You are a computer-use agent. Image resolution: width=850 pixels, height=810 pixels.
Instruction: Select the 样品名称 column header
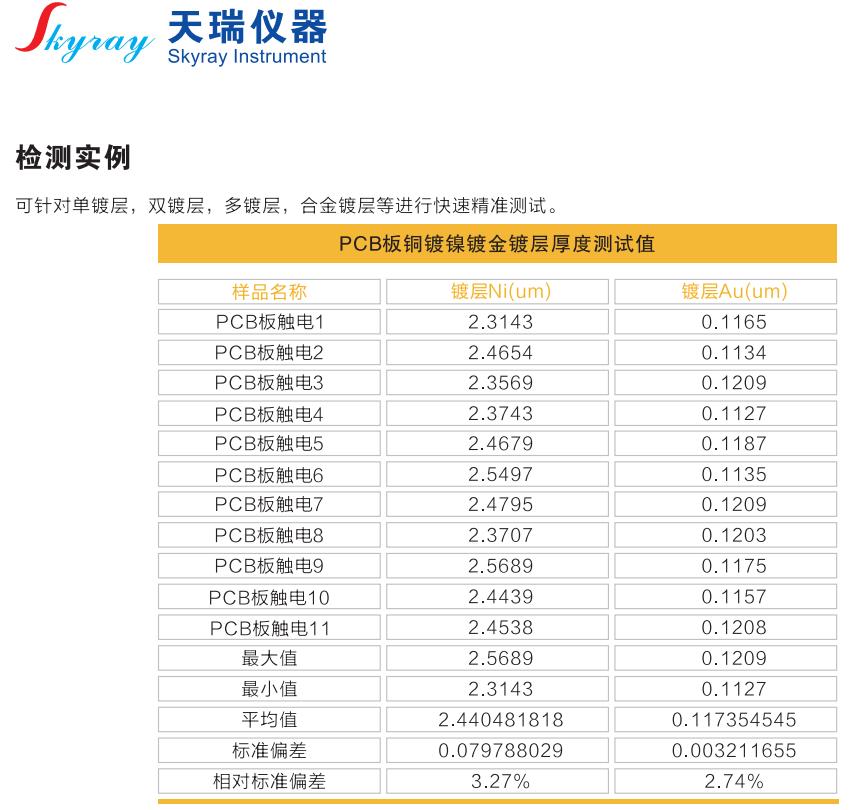(x=269, y=292)
